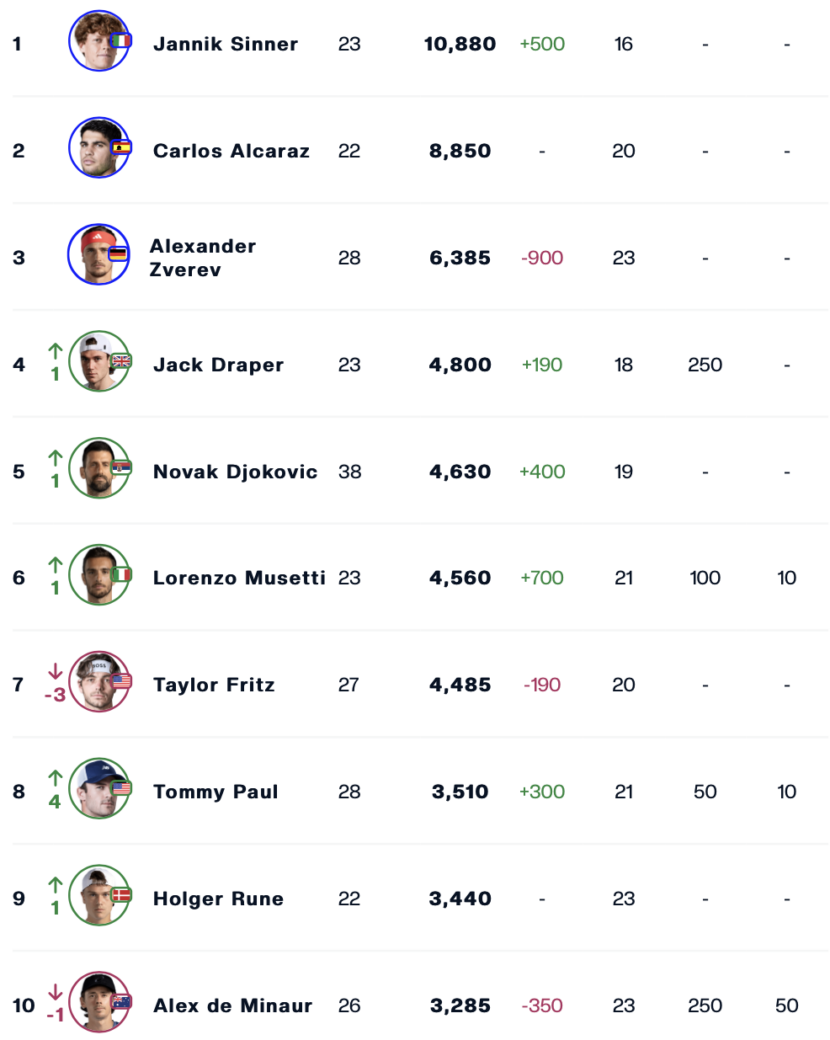
Task: Click the Australian flag on de Minaur's avatar
Action: (x=121, y=1002)
